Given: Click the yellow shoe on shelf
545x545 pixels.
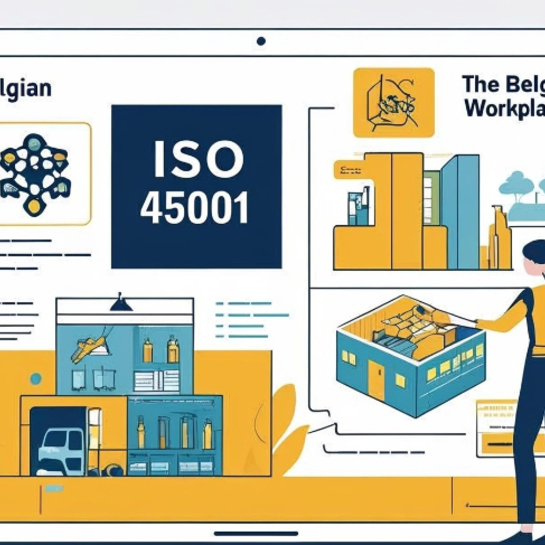Looking at the screenshot, I should [x=90, y=349].
